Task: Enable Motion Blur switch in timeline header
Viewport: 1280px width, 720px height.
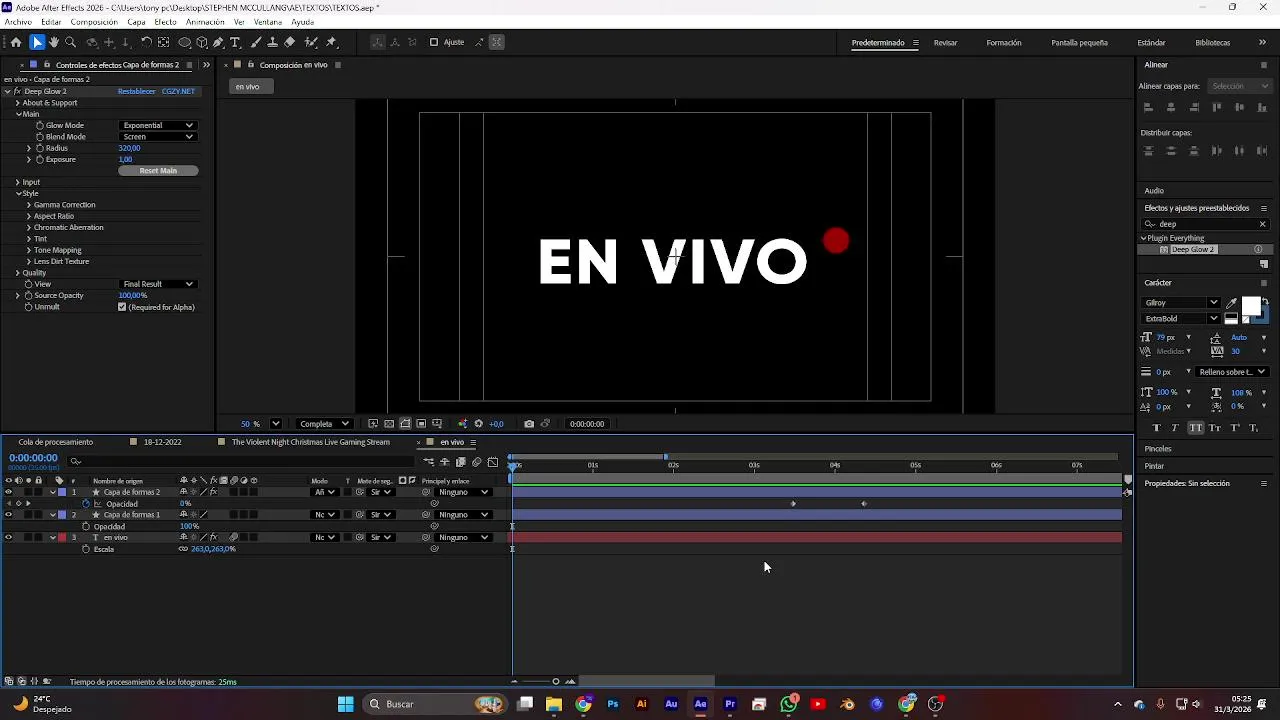Action: pyautogui.click(x=477, y=462)
